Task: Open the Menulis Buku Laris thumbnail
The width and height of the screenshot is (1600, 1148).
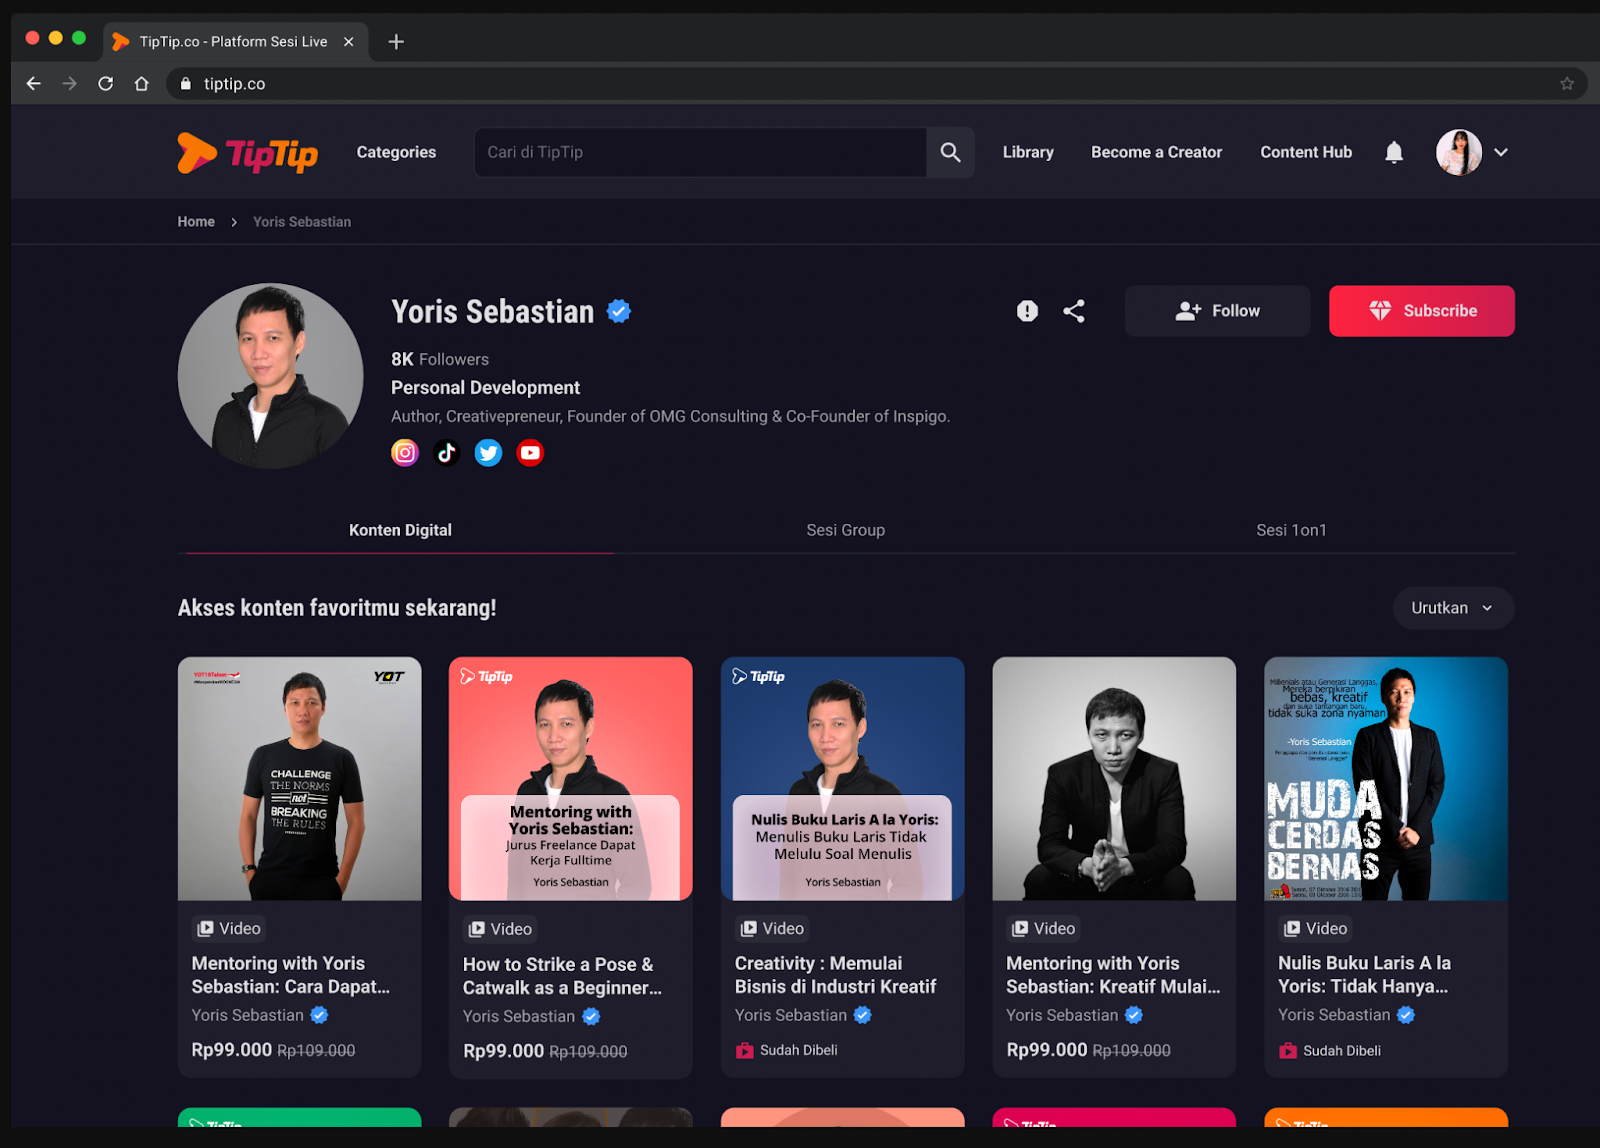Action: 843,779
